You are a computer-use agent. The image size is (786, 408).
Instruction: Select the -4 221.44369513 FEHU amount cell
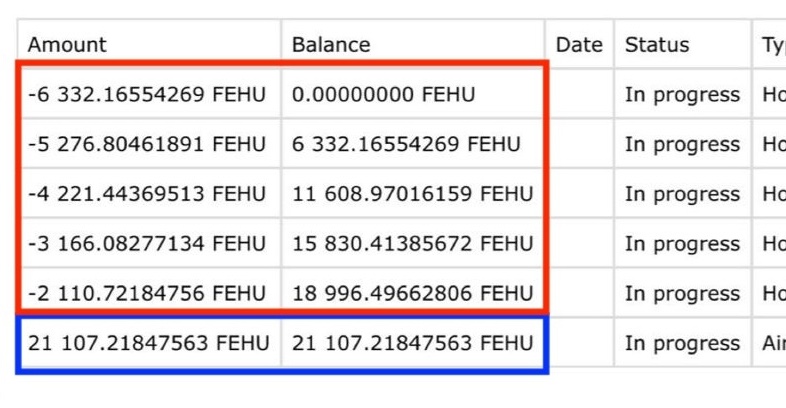tap(149, 193)
